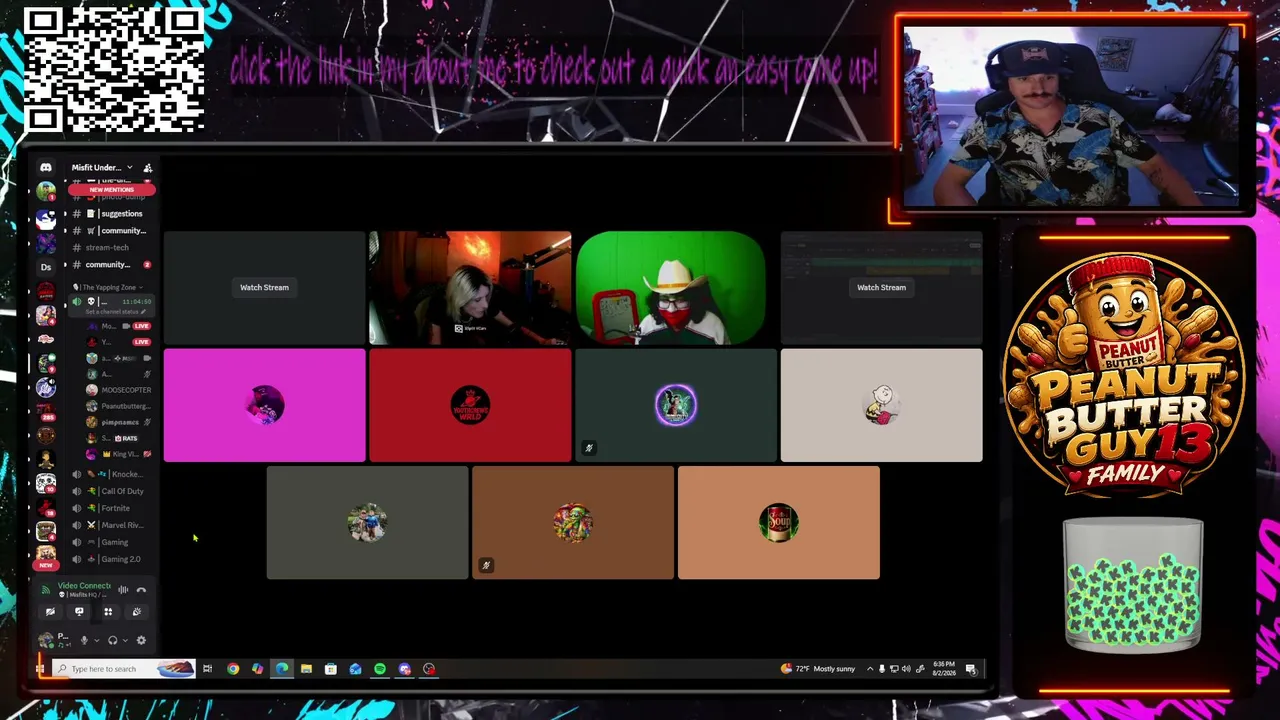The height and width of the screenshot is (720, 1280).
Task: Select the tan Soup avatar participant tile
Action: [x=779, y=523]
